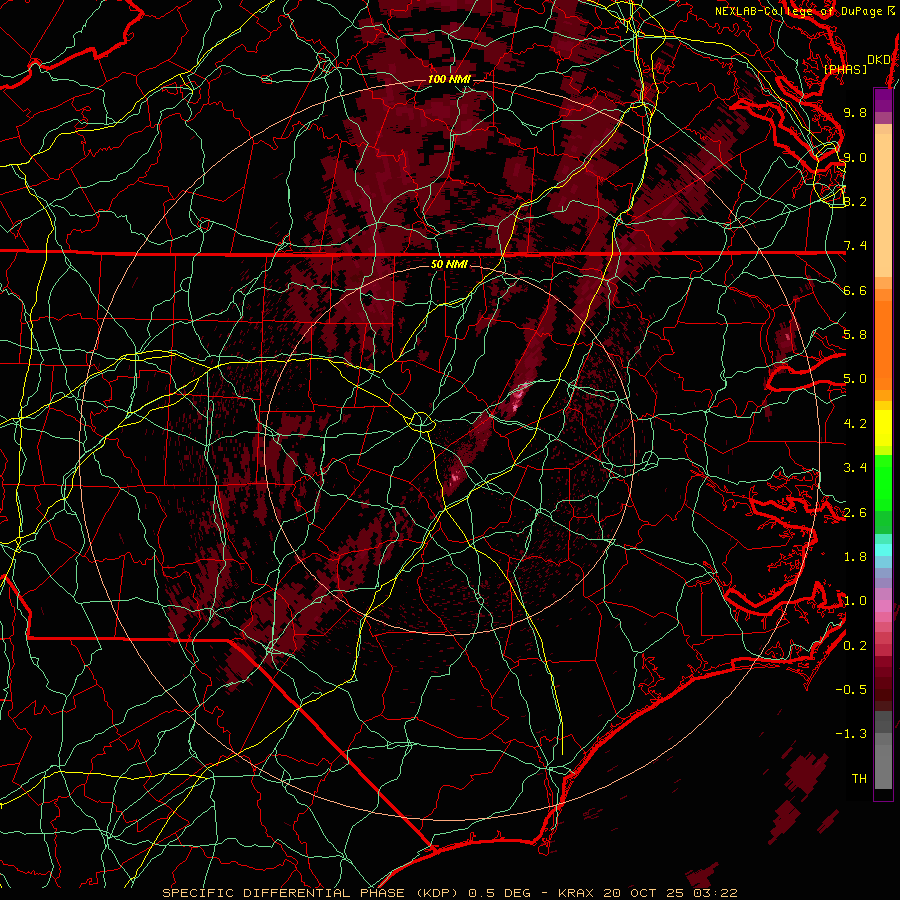
Task: Click the 50 NMI range ring label
Action: (449, 264)
